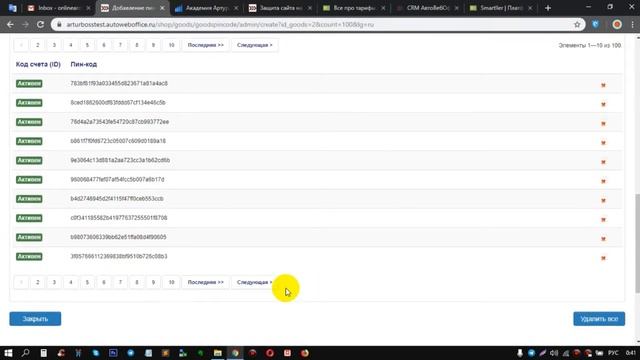
Task: Delete the pin-code row starting with 9600
Action: click(603, 181)
